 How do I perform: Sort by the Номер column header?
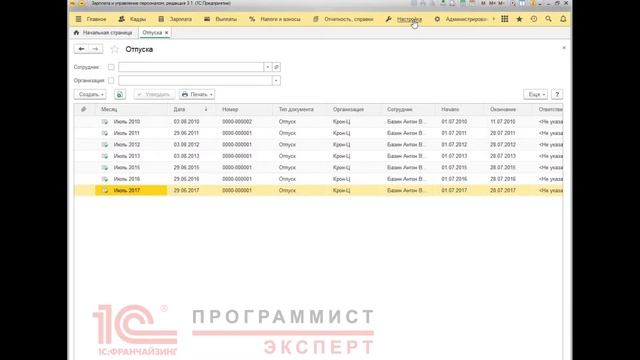tap(244, 109)
